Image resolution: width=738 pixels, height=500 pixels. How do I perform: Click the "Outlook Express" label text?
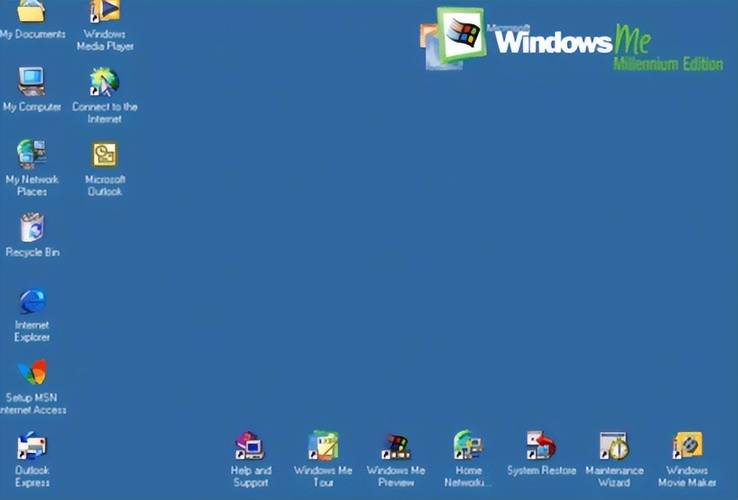[x=32, y=476]
